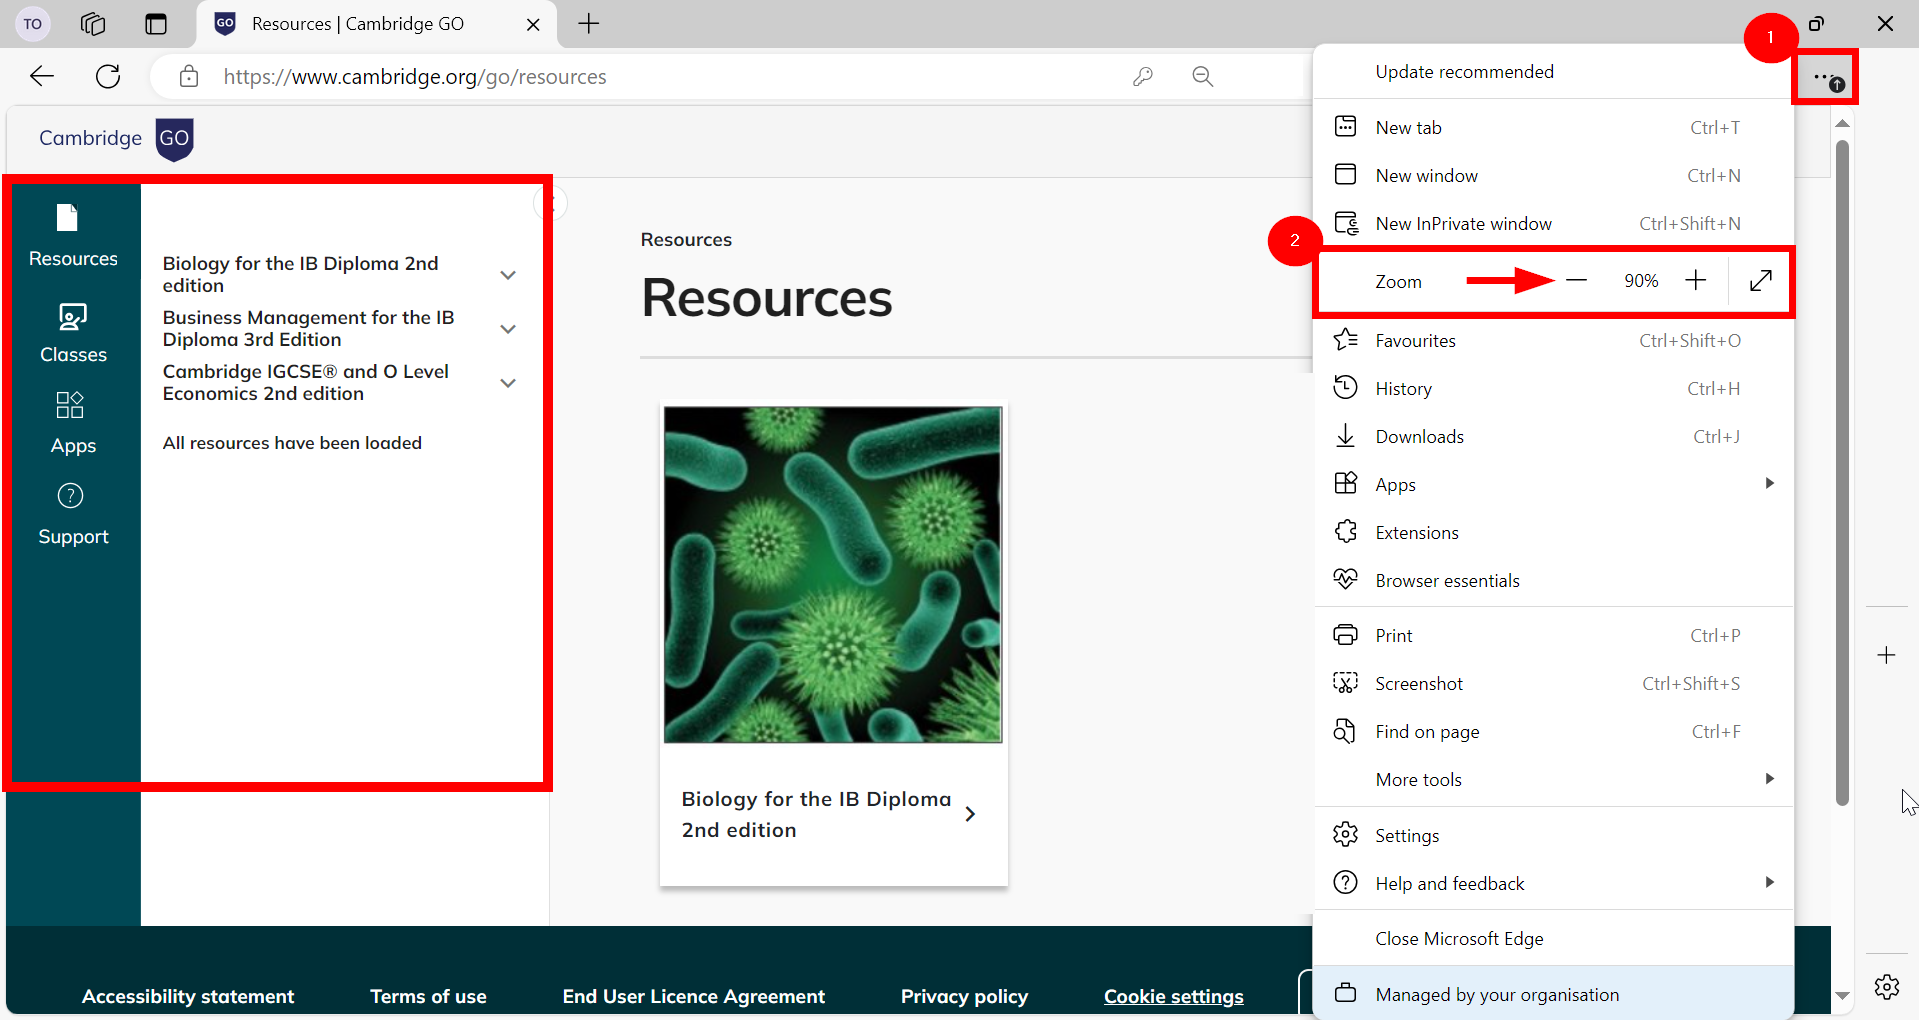Open Extensions from the menu
Viewport: 1919px width, 1020px height.
pyautogui.click(x=1553, y=532)
